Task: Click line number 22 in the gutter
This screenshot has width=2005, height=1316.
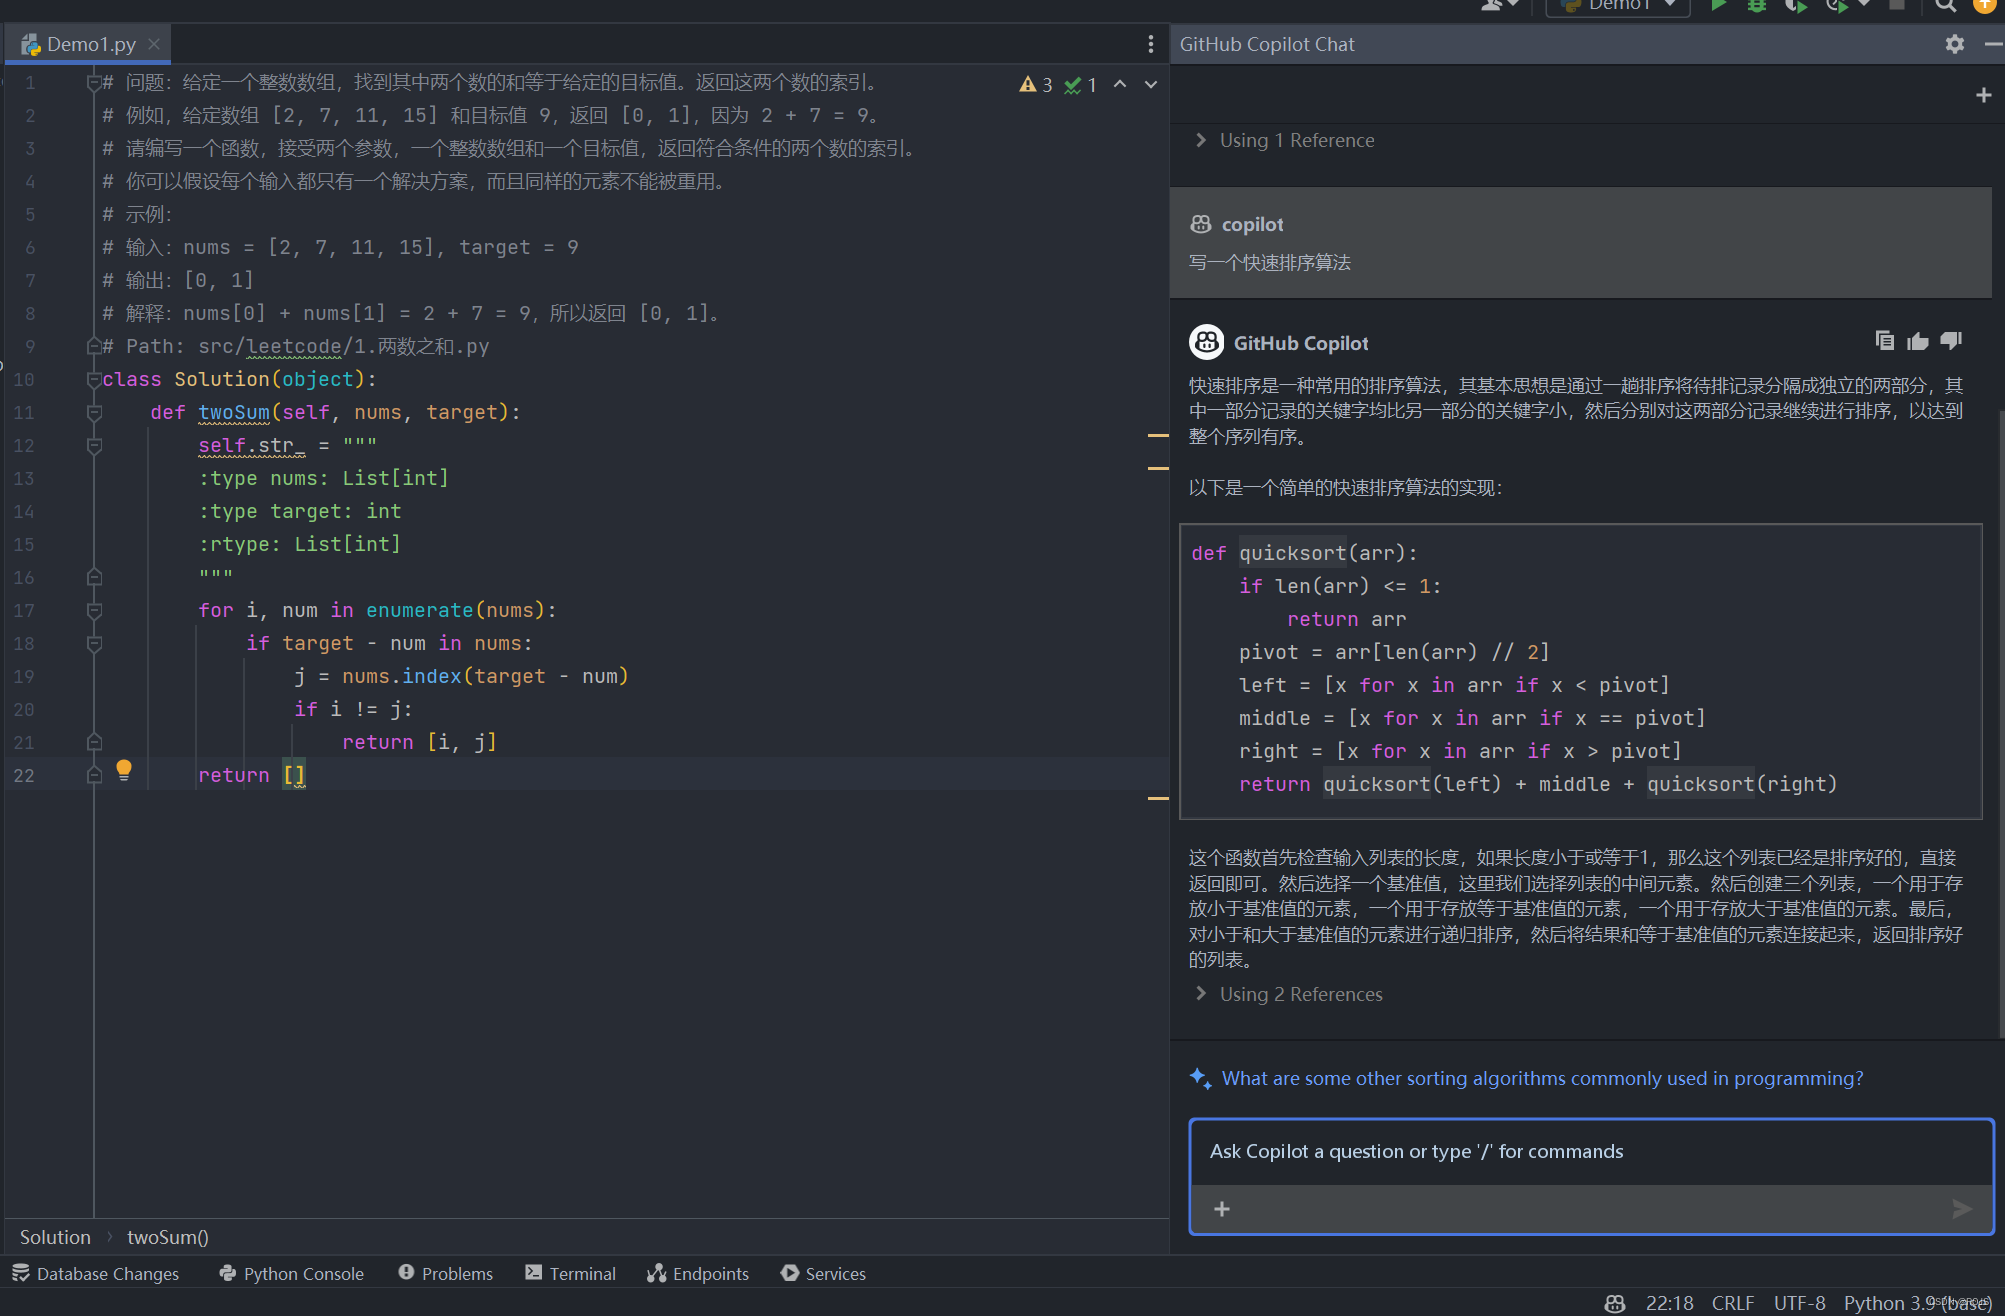Action: click(24, 775)
